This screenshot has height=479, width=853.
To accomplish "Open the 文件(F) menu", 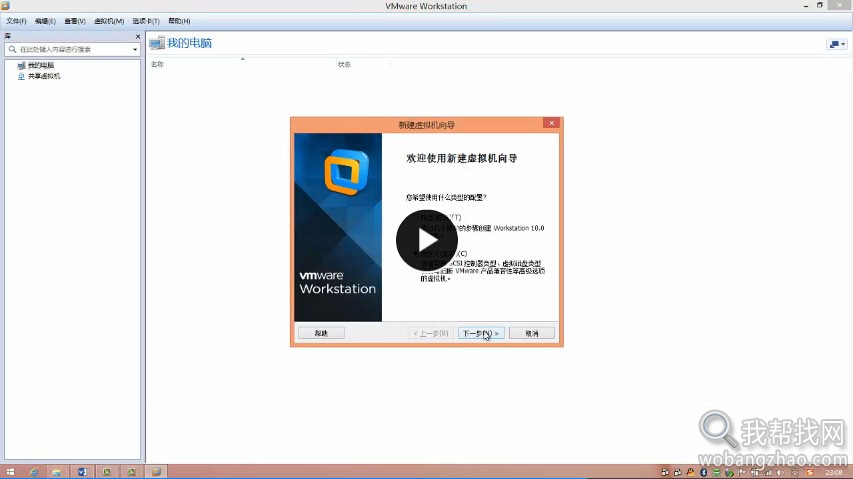I will pyautogui.click(x=16, y=21).
